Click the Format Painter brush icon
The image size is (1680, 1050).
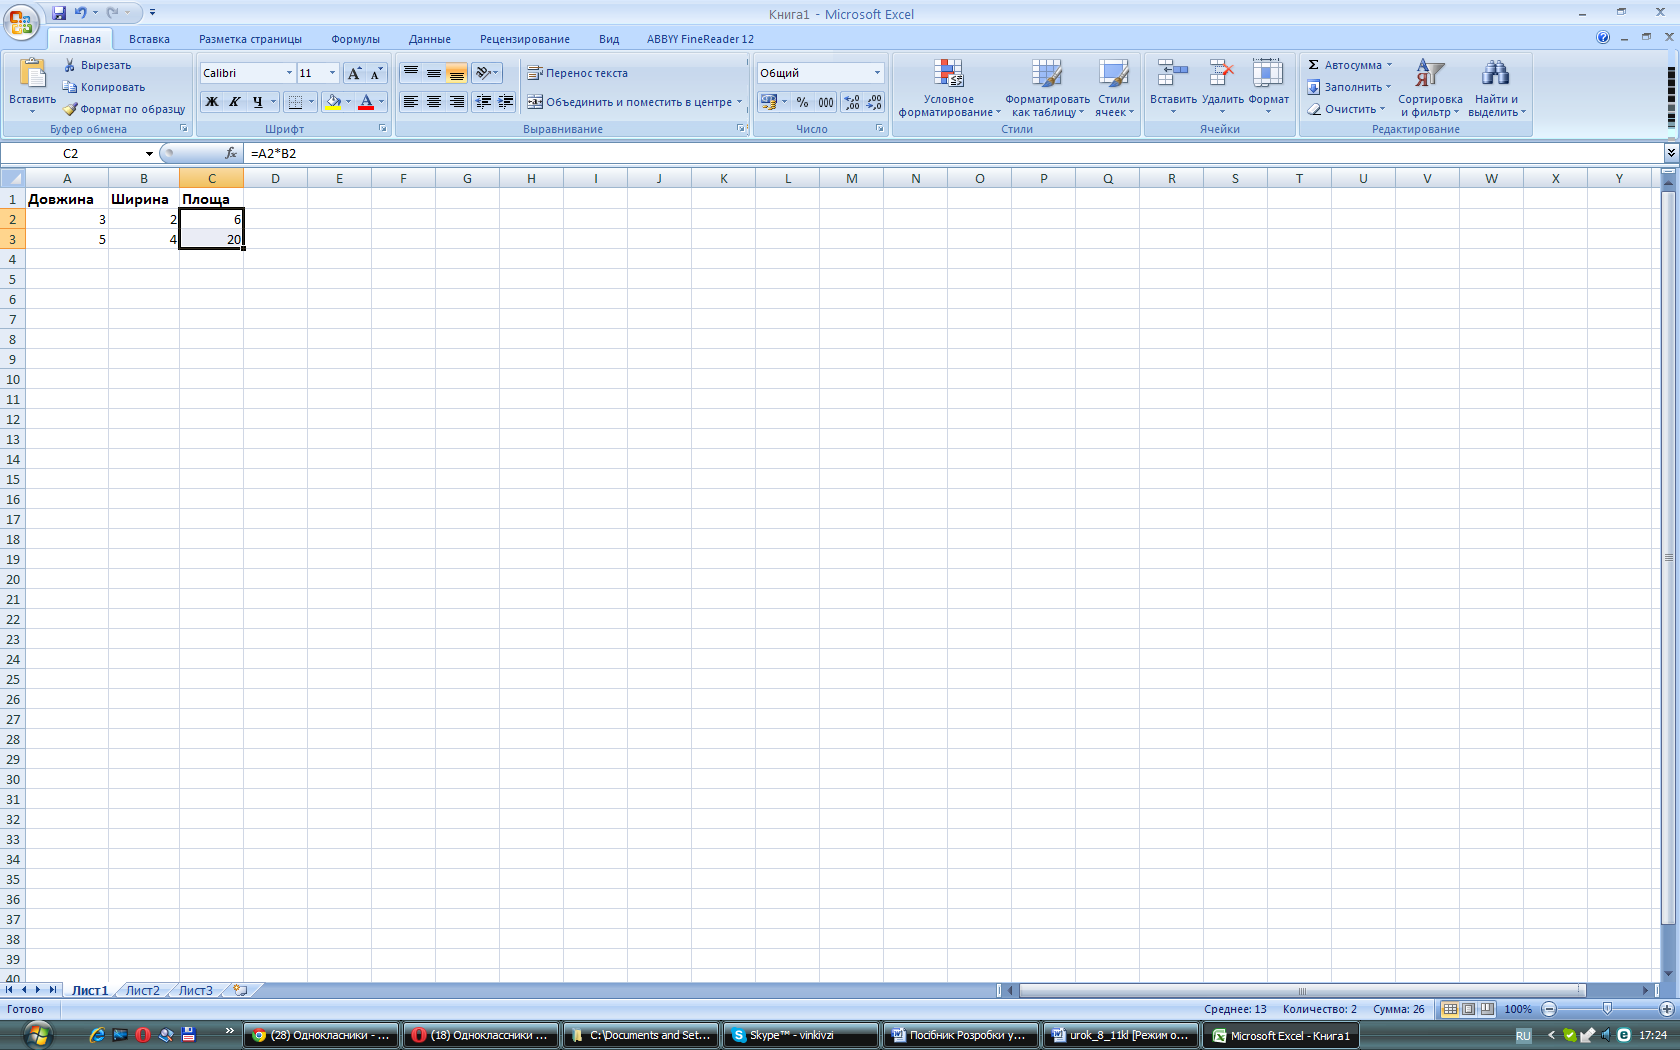click(70, 109)
